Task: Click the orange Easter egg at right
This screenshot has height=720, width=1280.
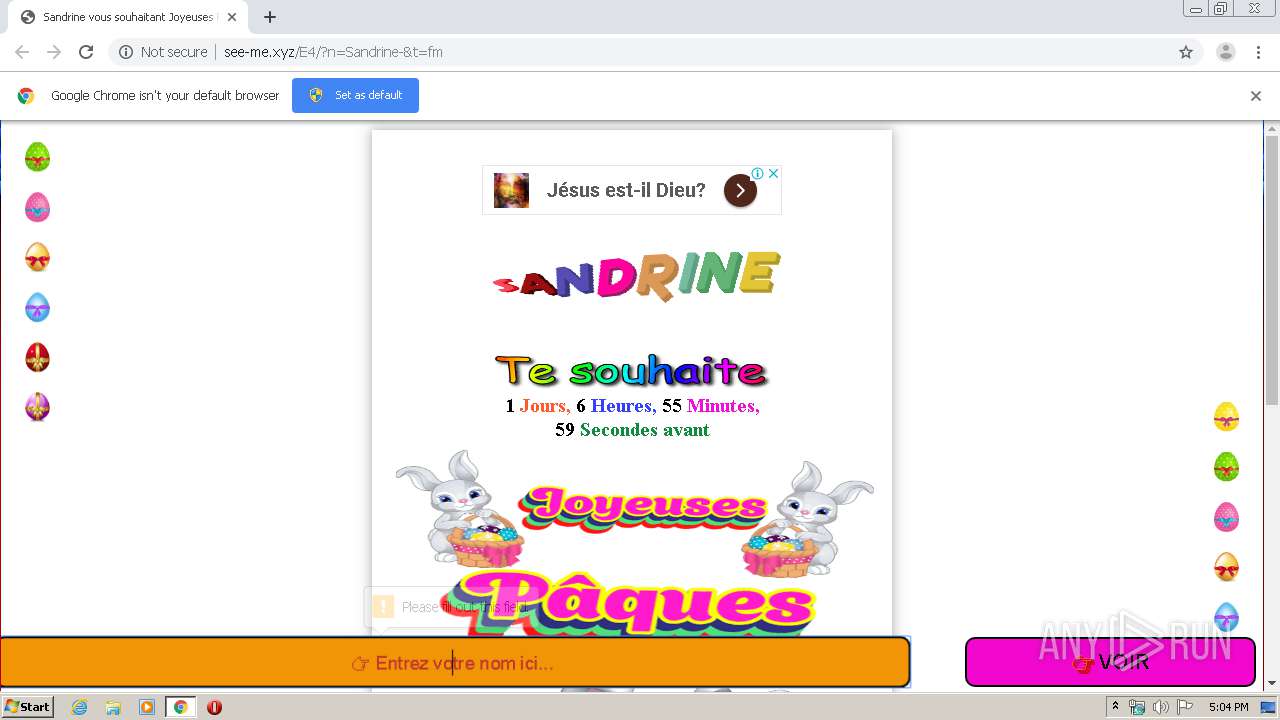Action: click(1226, 567)
